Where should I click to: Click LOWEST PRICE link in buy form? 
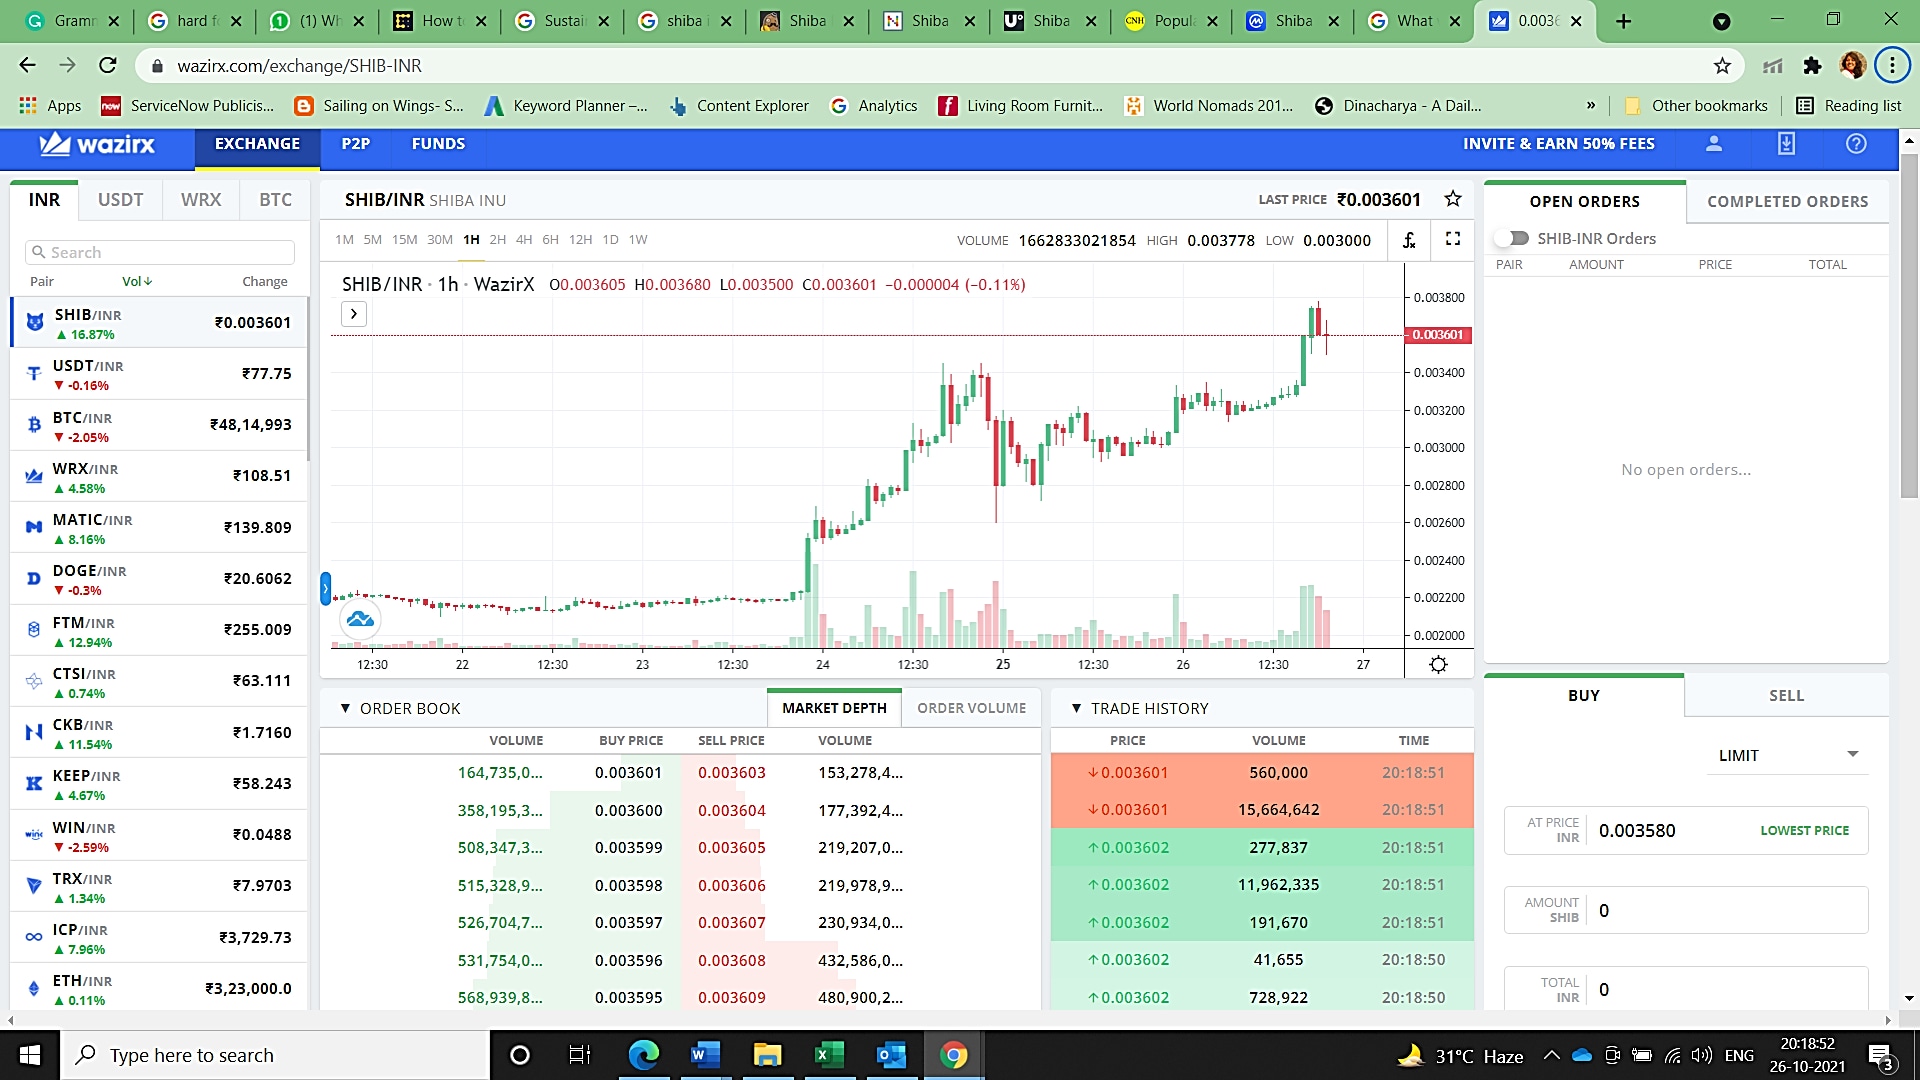tap(1804, 831)
